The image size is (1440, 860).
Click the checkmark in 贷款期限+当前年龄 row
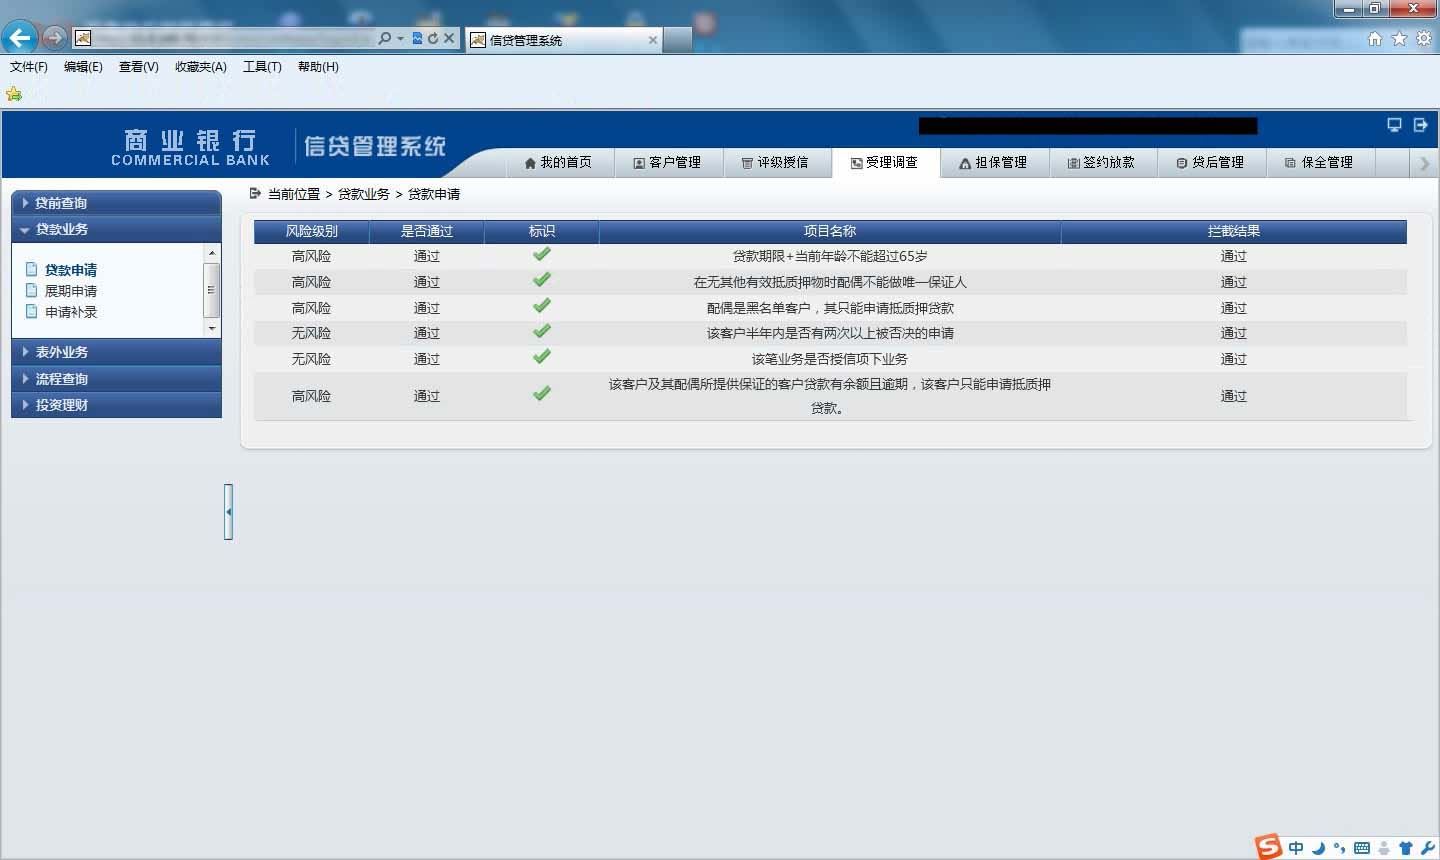542,254
